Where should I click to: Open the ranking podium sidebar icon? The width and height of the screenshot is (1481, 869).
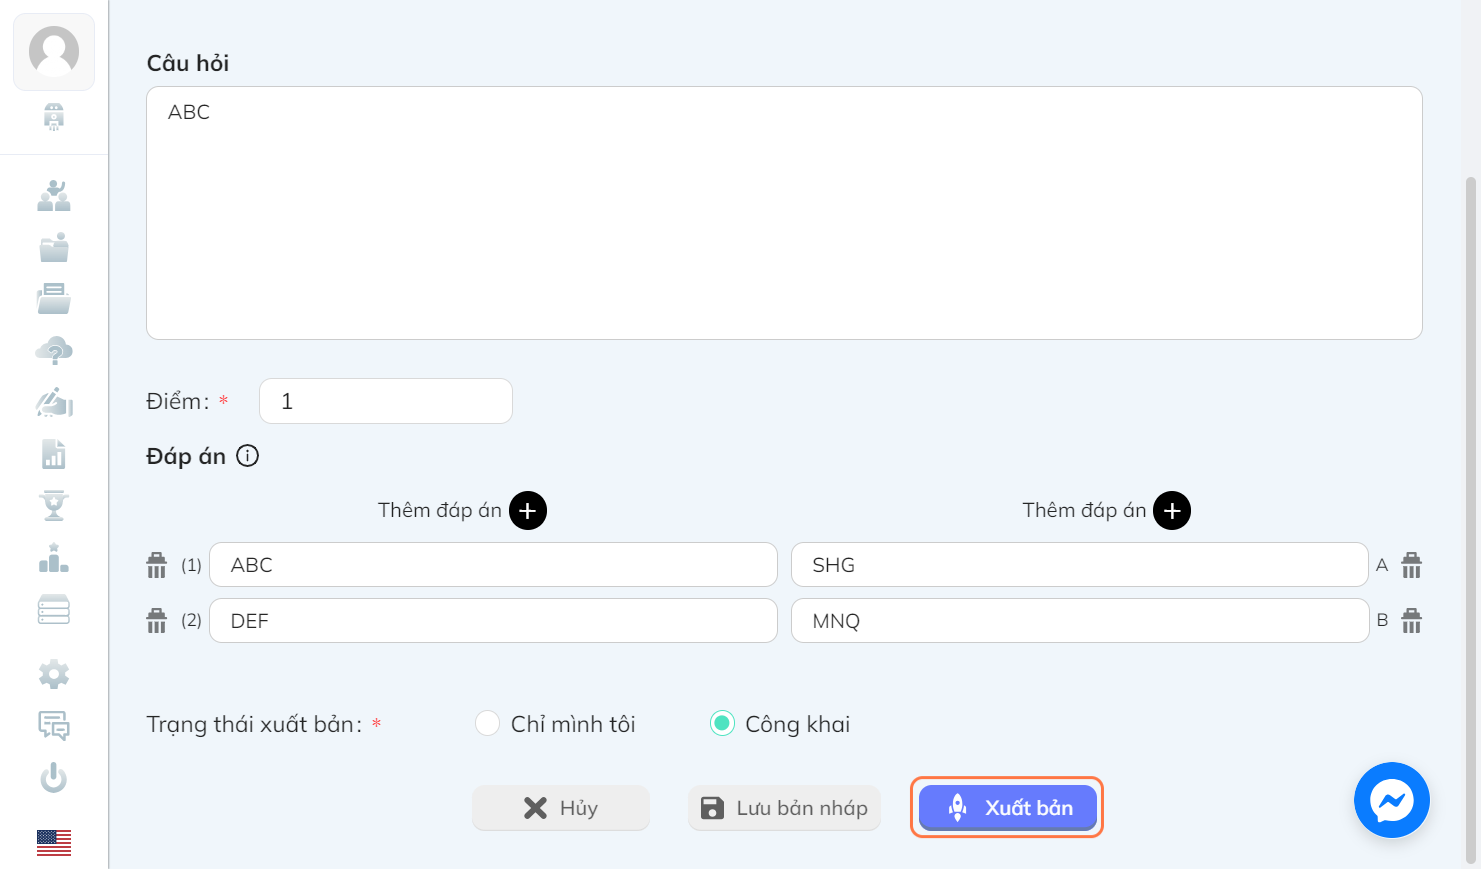pyautogui.click(x=54, y=558)
